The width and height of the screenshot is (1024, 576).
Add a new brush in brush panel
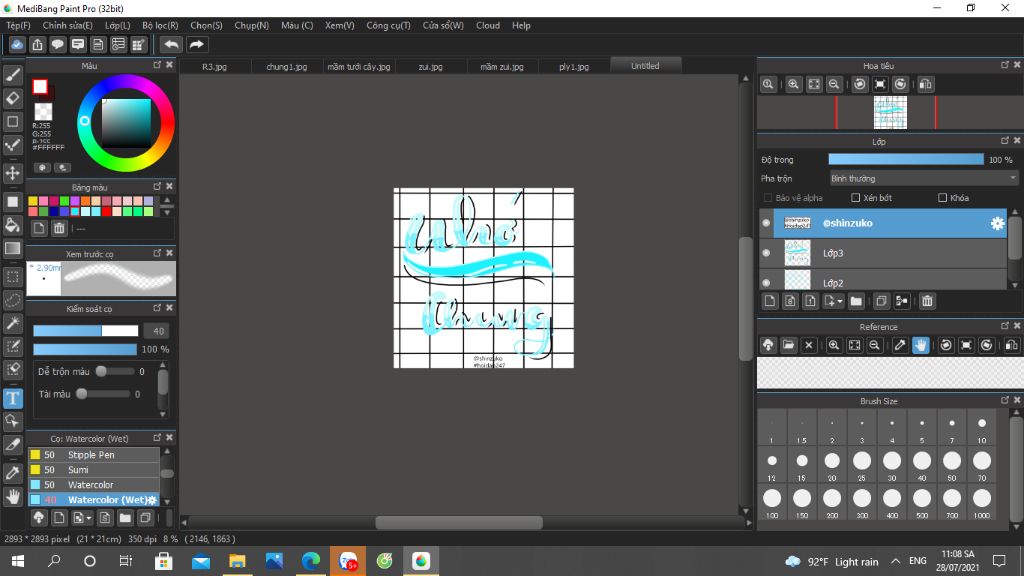coord(59,518)
